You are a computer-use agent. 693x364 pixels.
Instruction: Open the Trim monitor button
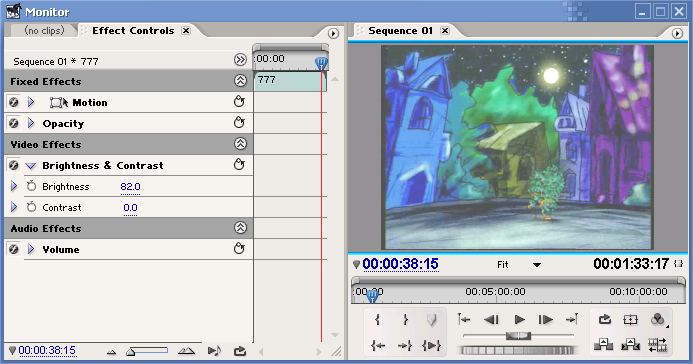click(x=658, y=345)
